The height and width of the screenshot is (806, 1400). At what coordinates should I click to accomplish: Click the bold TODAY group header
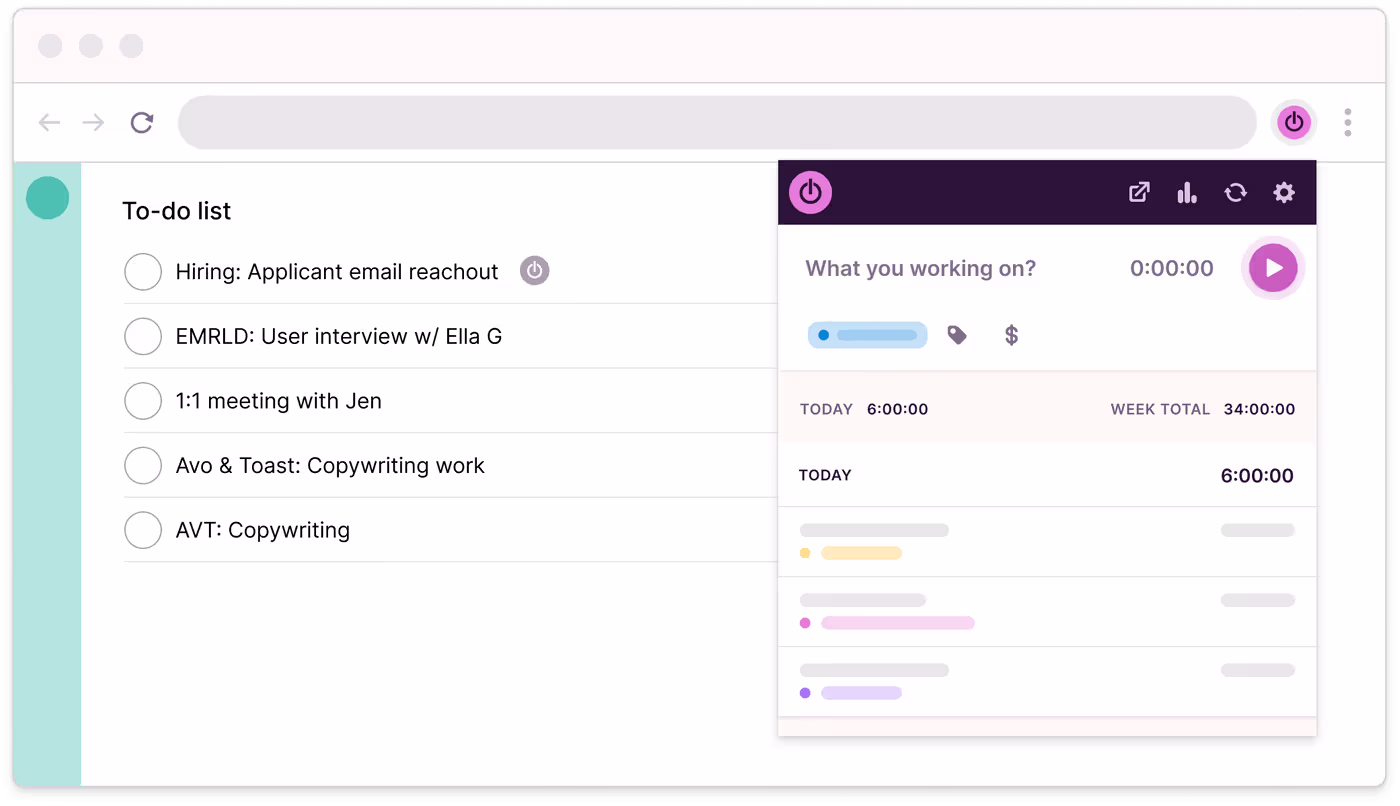(x=825, y=475)
